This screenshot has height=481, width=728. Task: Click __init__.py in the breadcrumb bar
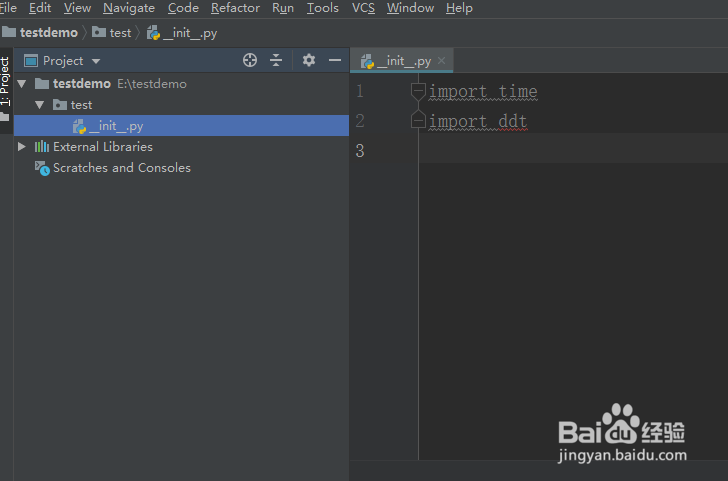pyautogui.click(x=182, y=33)
